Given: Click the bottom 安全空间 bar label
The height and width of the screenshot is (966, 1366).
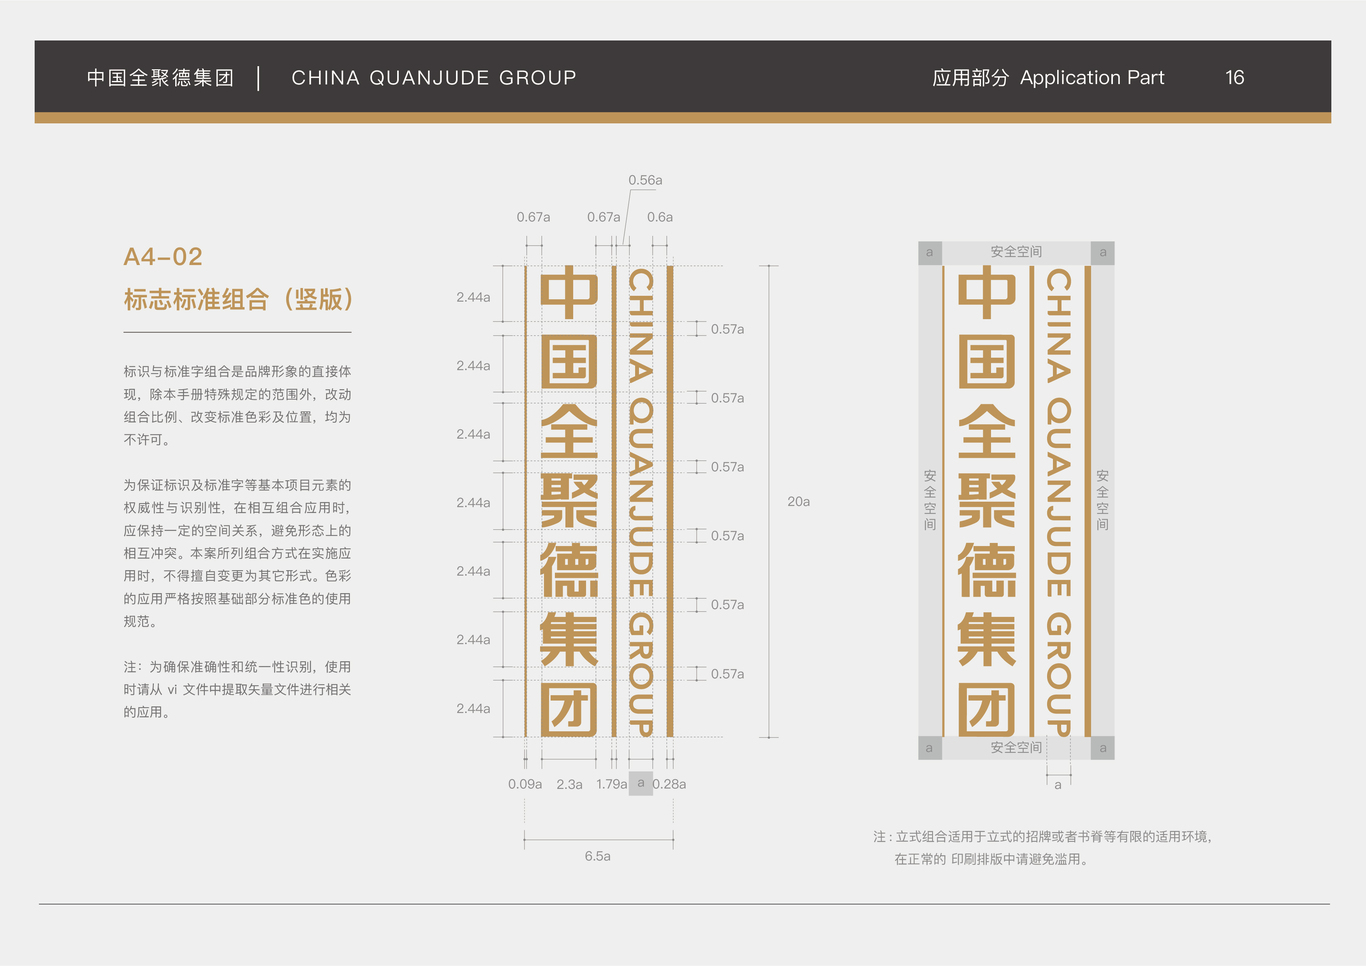Looking at the screenshot, I should (x=1016, y=747).
